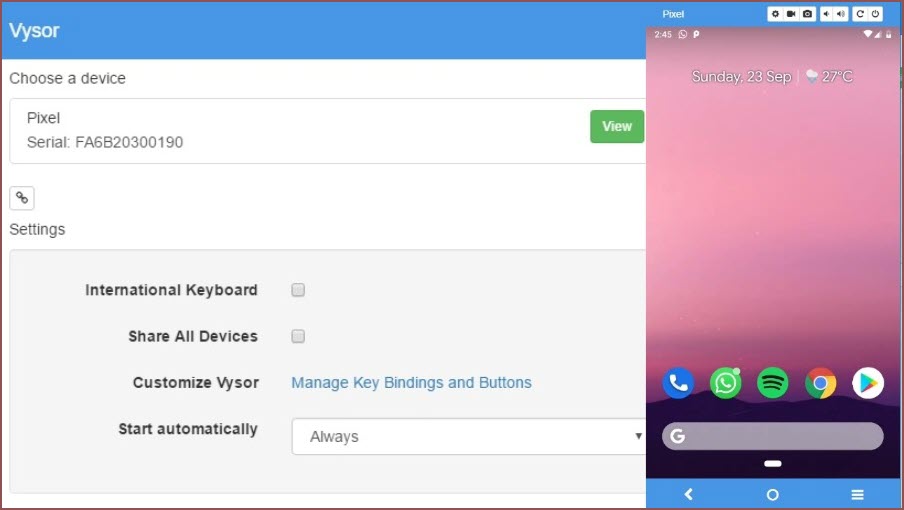This screenshot has width=904, height=510.
Task: Click the Serial: FA6B20300190 text
Action: (105, 142)
